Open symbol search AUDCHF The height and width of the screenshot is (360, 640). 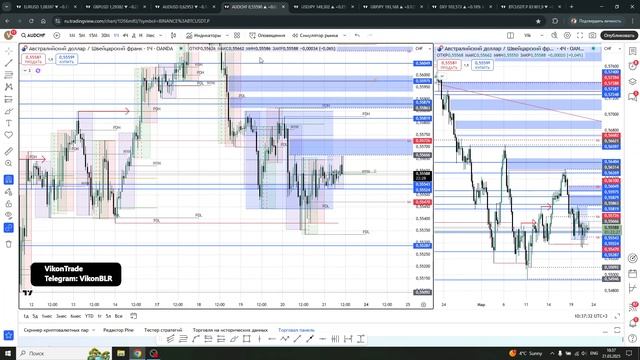(33, 36)
